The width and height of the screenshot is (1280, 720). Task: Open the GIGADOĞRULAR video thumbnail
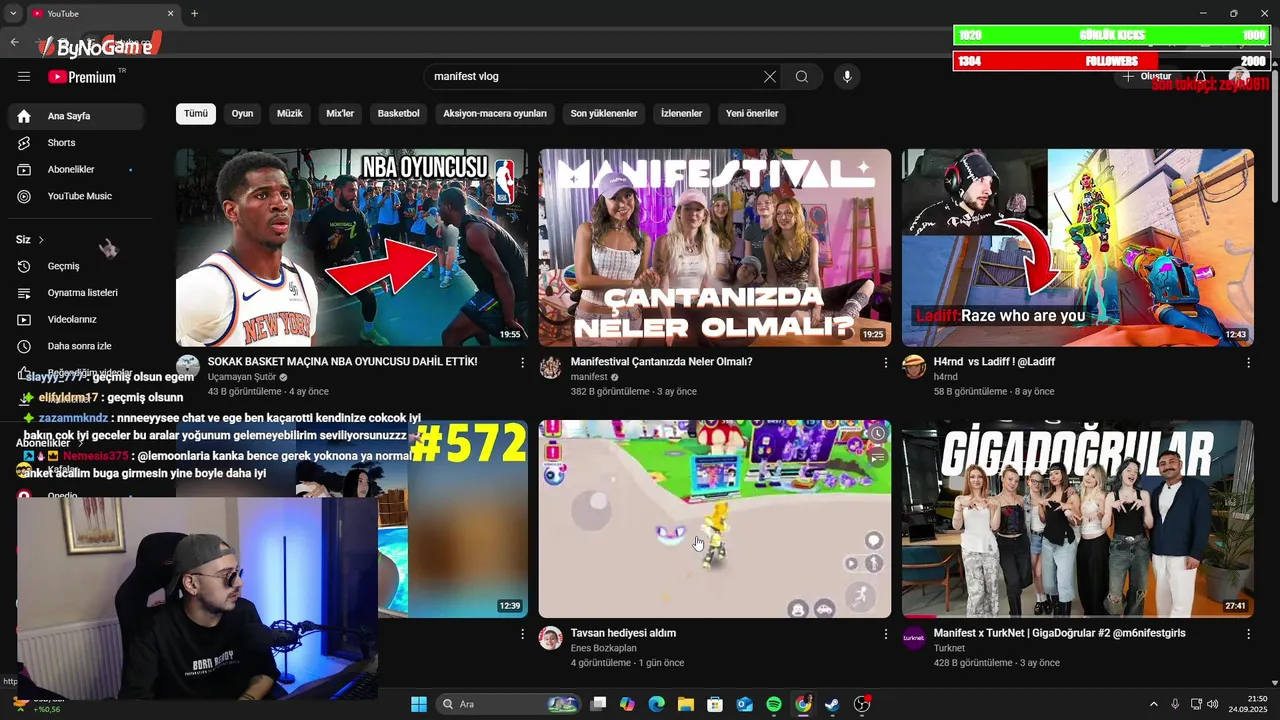[x=1078, y=519]
